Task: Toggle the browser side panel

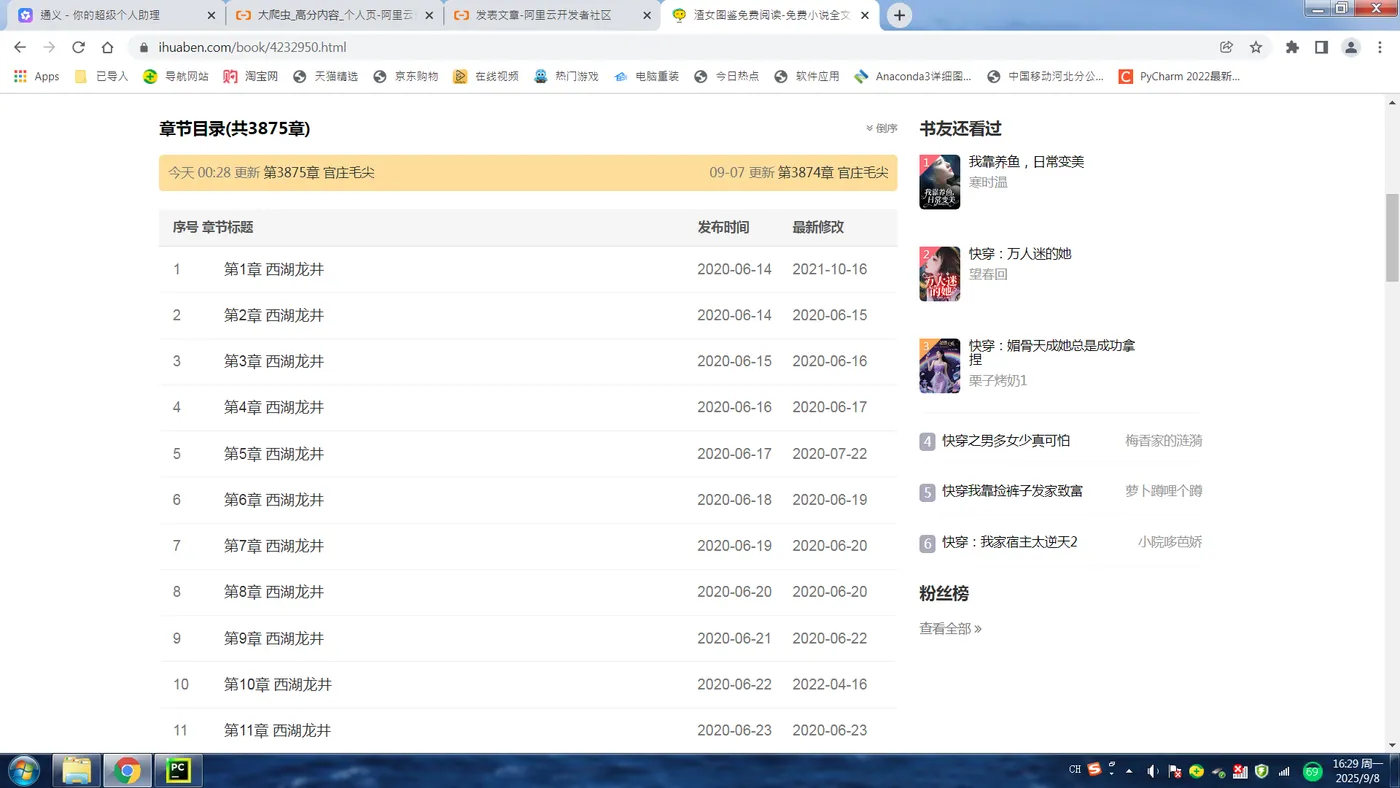Action: point(1321,47)
